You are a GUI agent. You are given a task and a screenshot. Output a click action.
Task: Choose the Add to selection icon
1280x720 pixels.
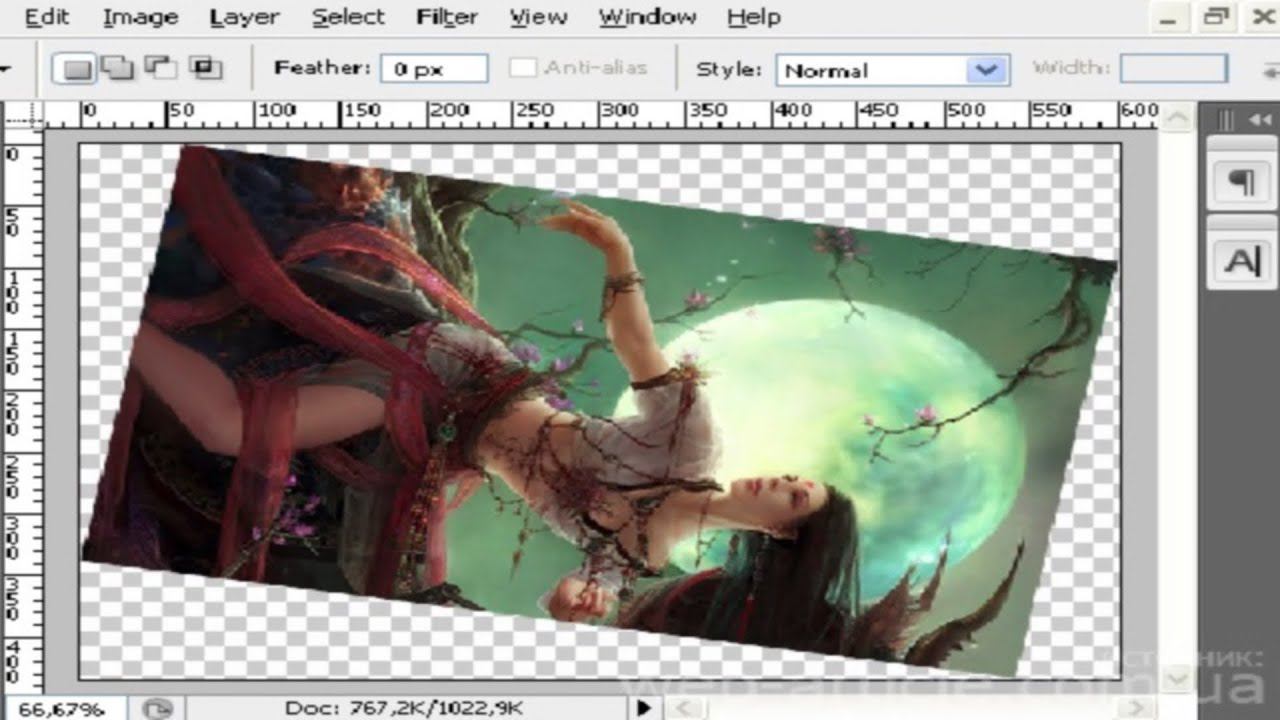[118, 69]
